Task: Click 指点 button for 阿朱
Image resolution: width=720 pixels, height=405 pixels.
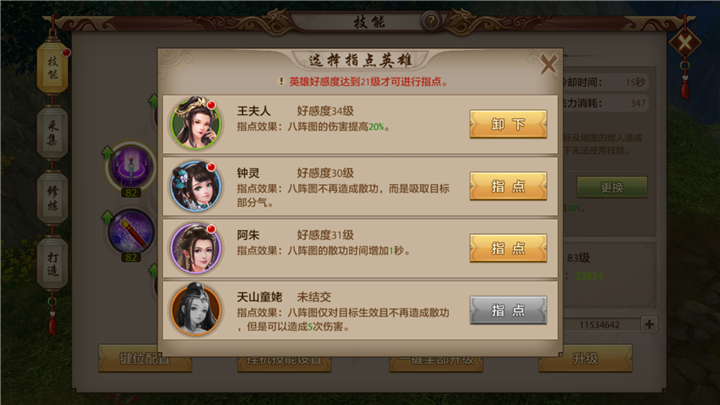Action: pyautogui.click(x=508, y=248)
